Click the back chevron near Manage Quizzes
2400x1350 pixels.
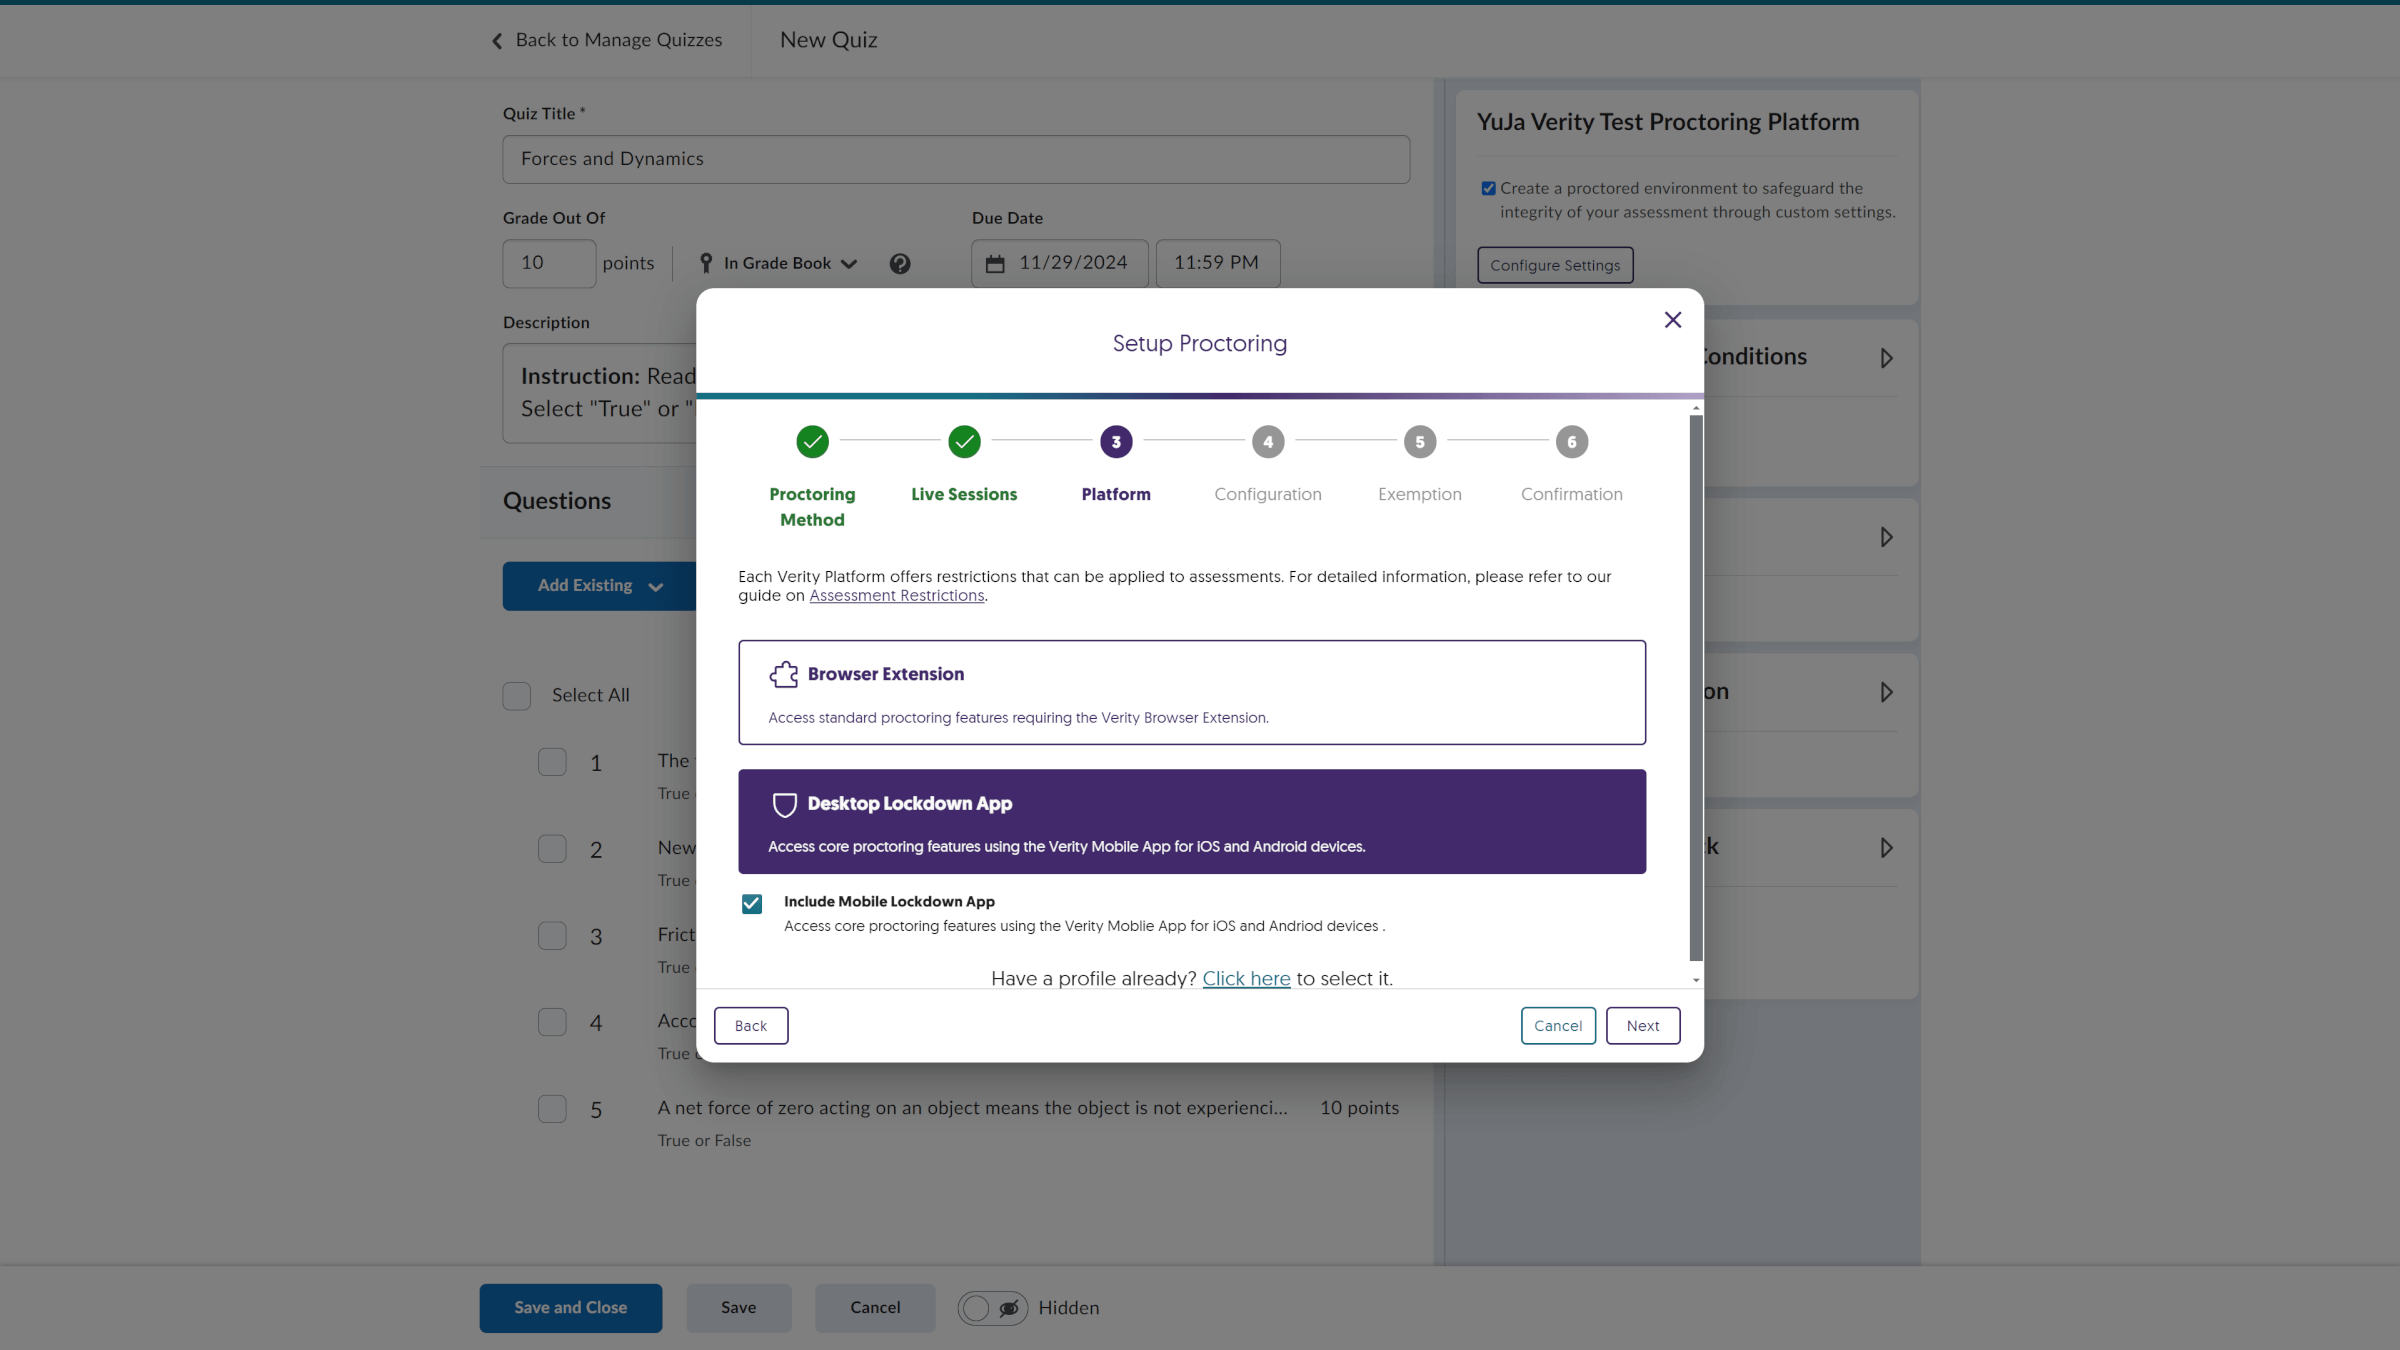pyautogui.click(x=497, y=41)
